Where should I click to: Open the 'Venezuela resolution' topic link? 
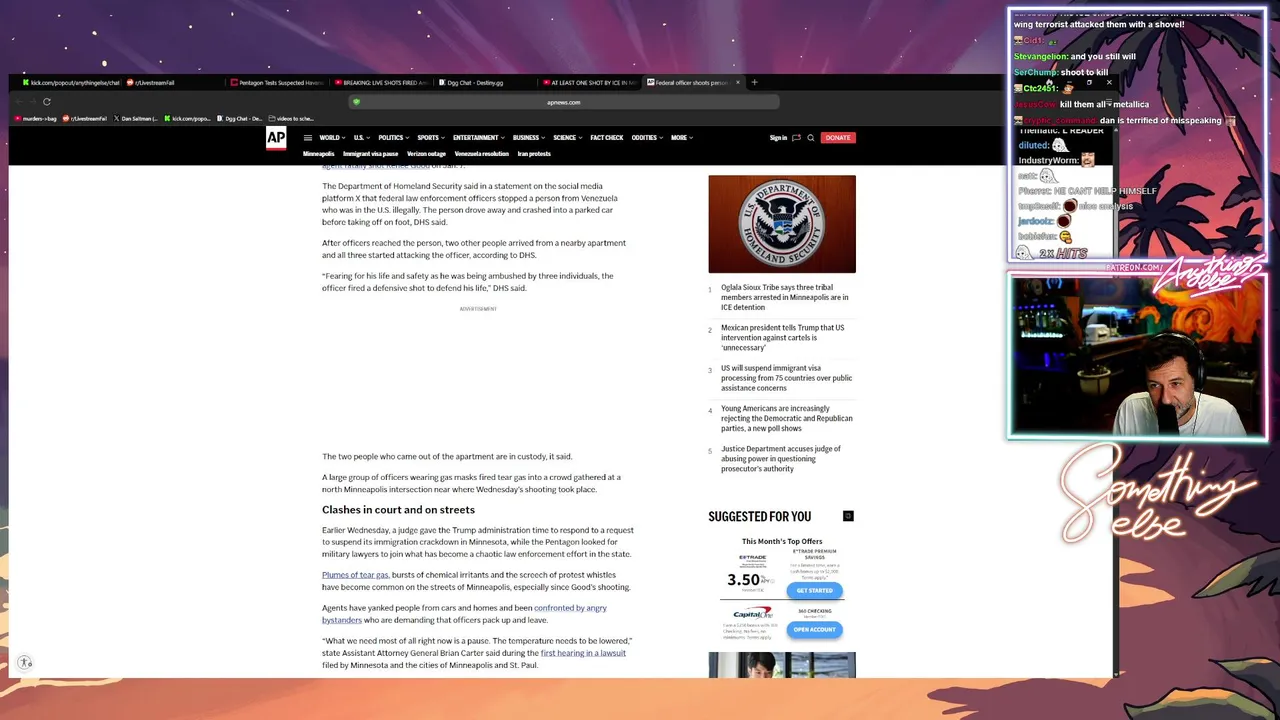pyautogui.click(x=481, y=154)
